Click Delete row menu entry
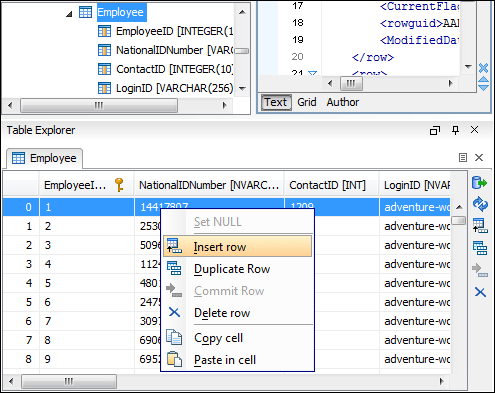The width and height of the screenshot is (495, 393). point(237,313)
